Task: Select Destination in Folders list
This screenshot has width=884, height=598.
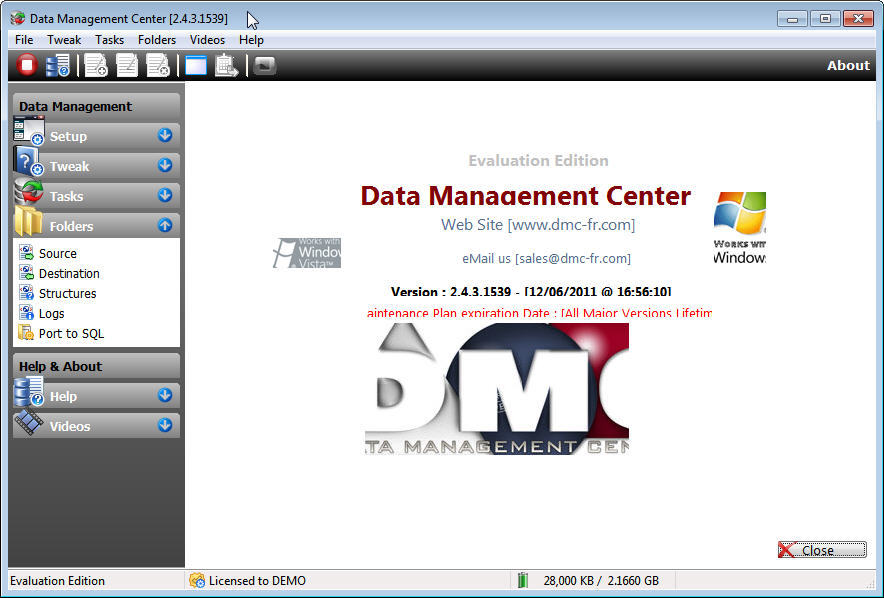Action: click(69, 273)
